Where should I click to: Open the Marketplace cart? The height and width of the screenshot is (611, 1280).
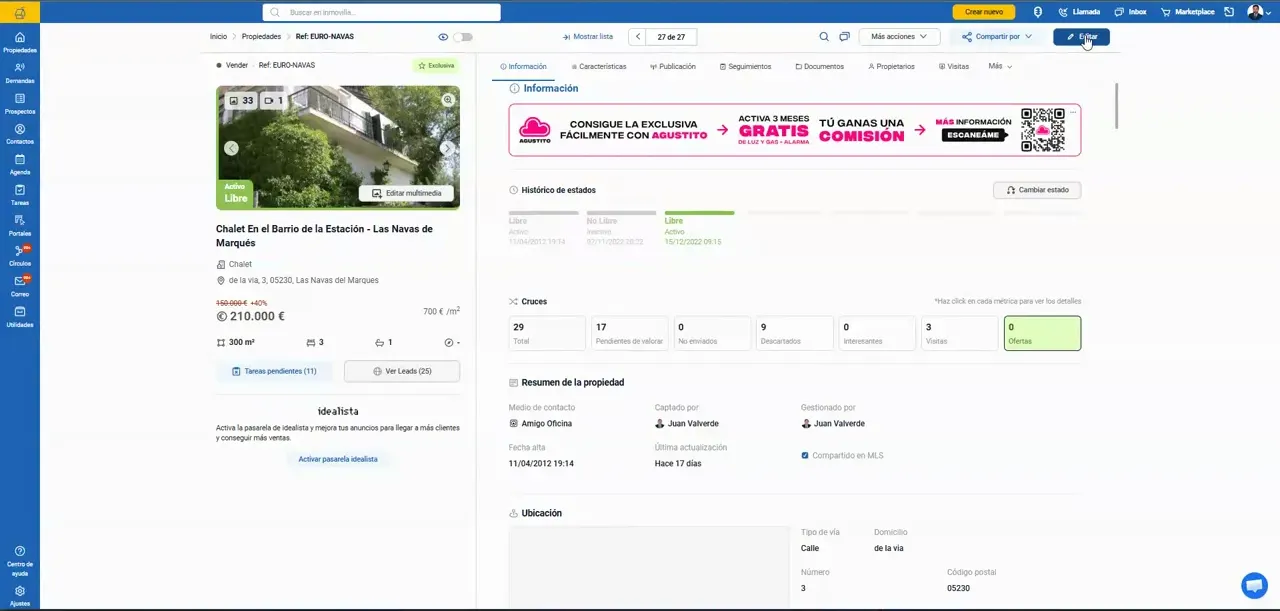click(1188, 12)
